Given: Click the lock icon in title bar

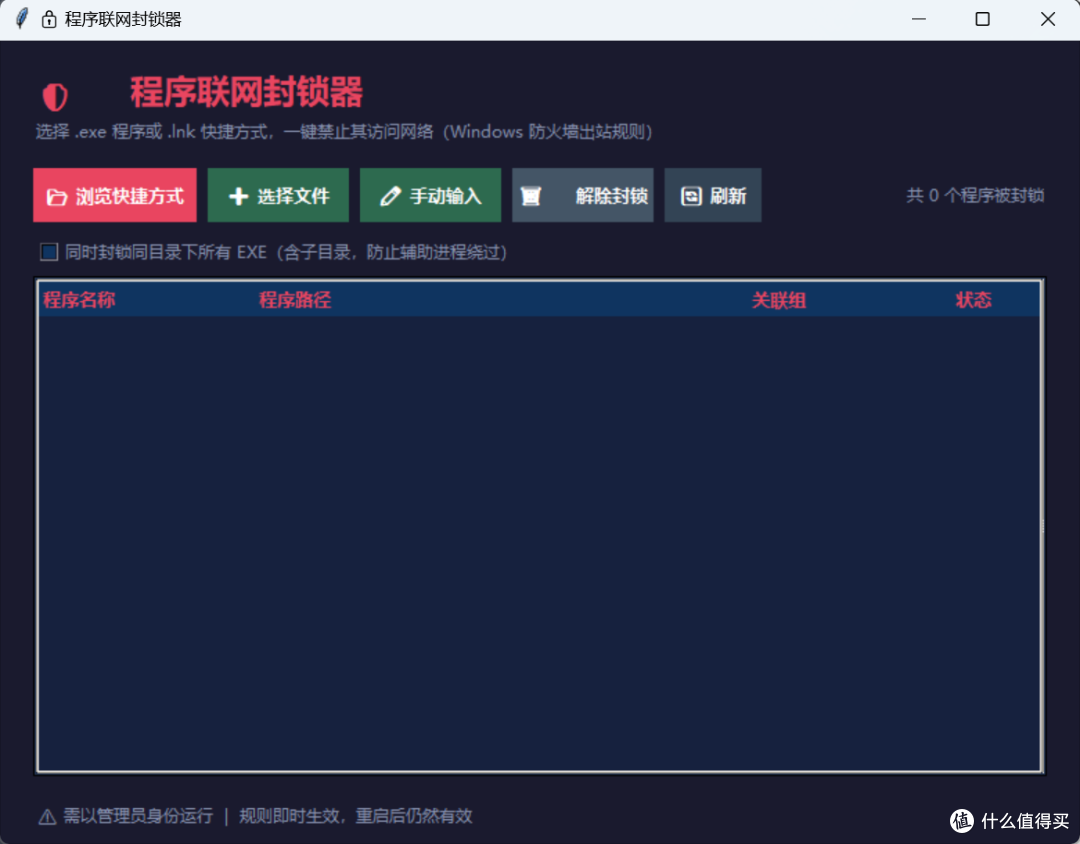Looking at the screenshot, I should 49,19.
